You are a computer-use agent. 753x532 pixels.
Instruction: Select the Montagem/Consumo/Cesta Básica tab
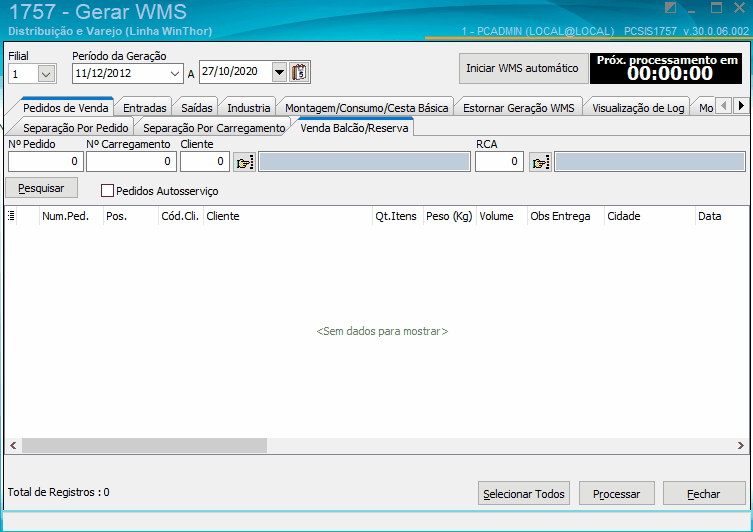point(366,108)
